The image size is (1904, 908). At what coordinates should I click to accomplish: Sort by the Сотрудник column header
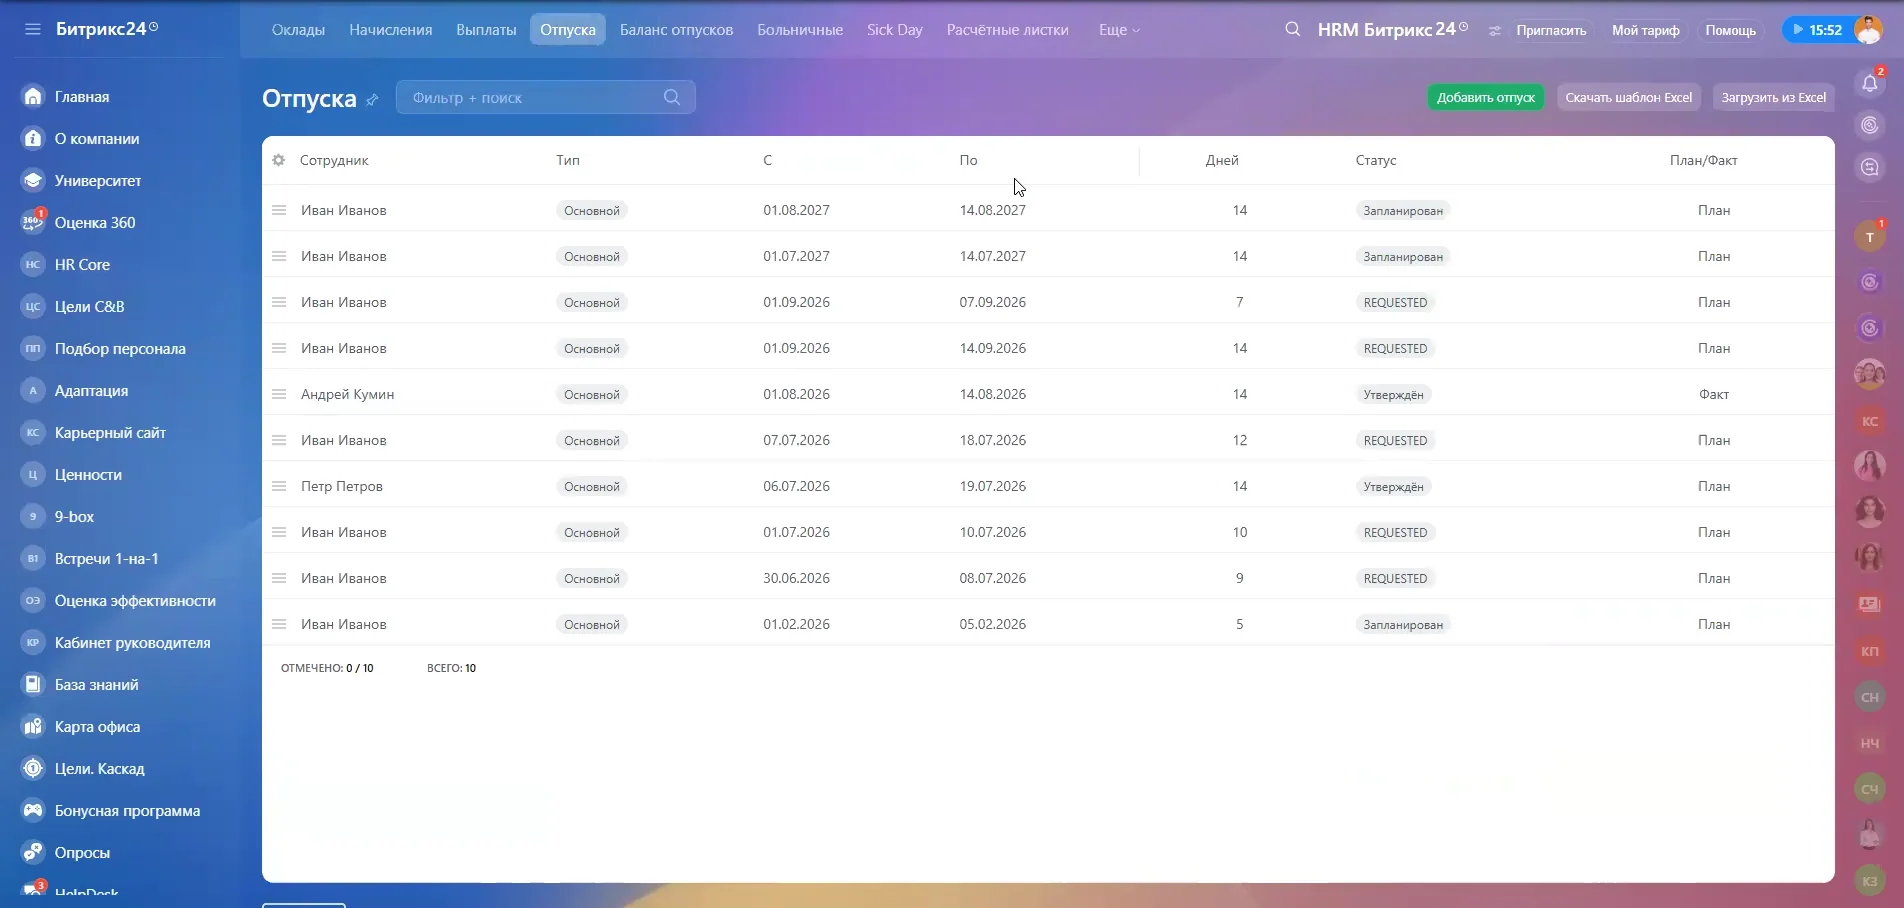[x=334, y=160]
